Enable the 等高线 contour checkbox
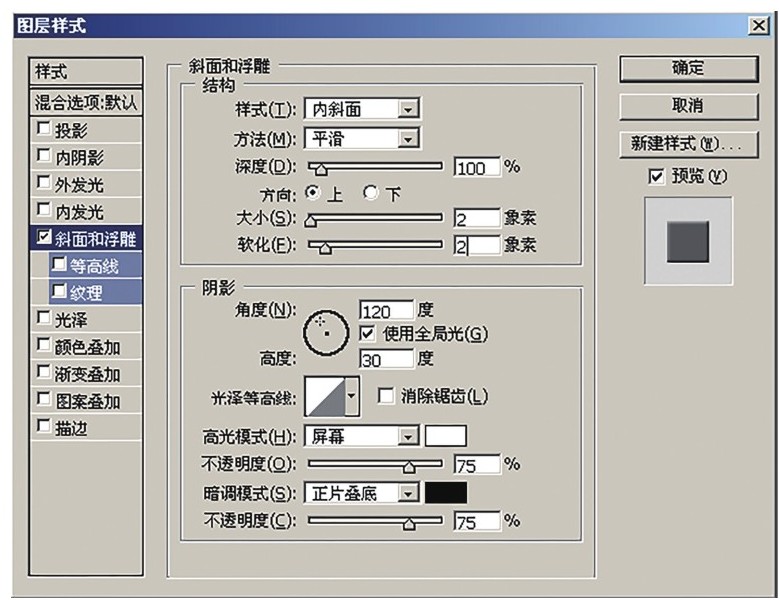Screen dimensions: 780x600 59,264
